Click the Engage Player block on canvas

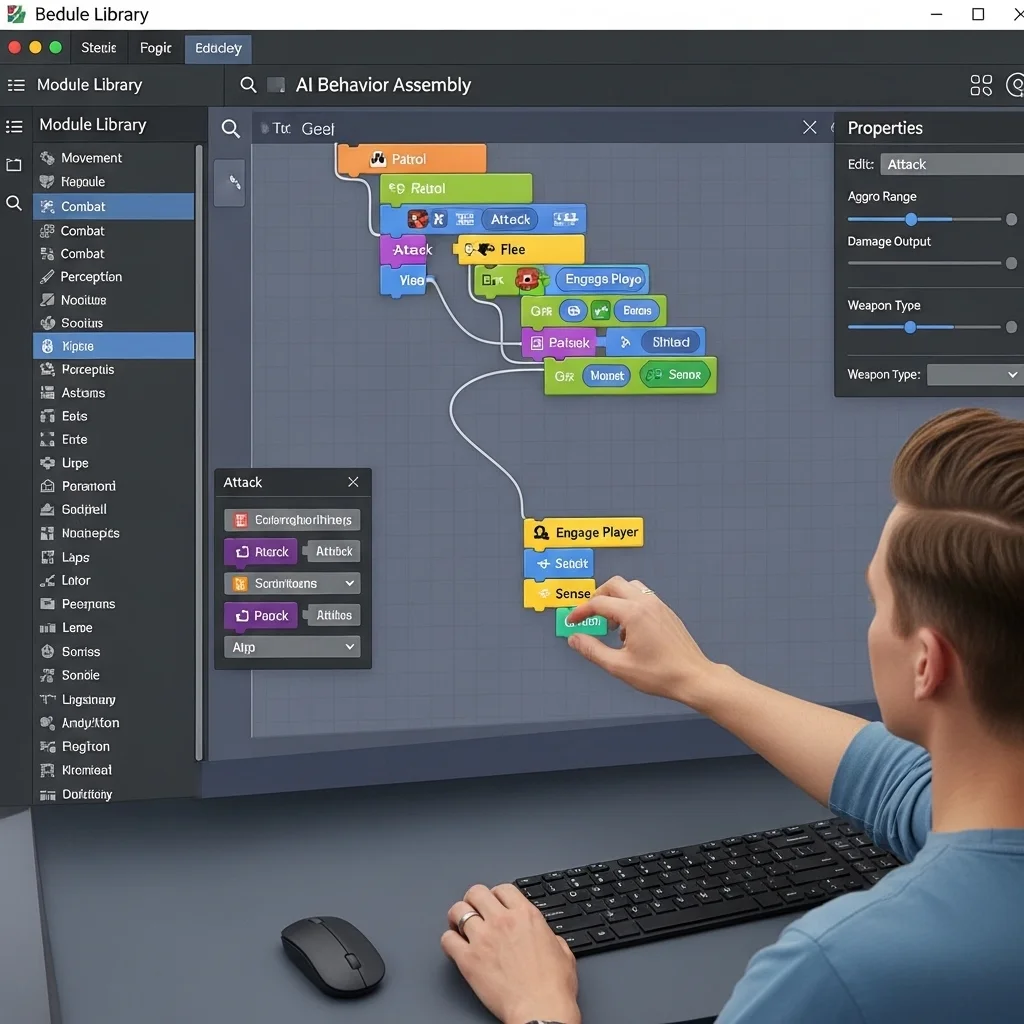[584, 533]
